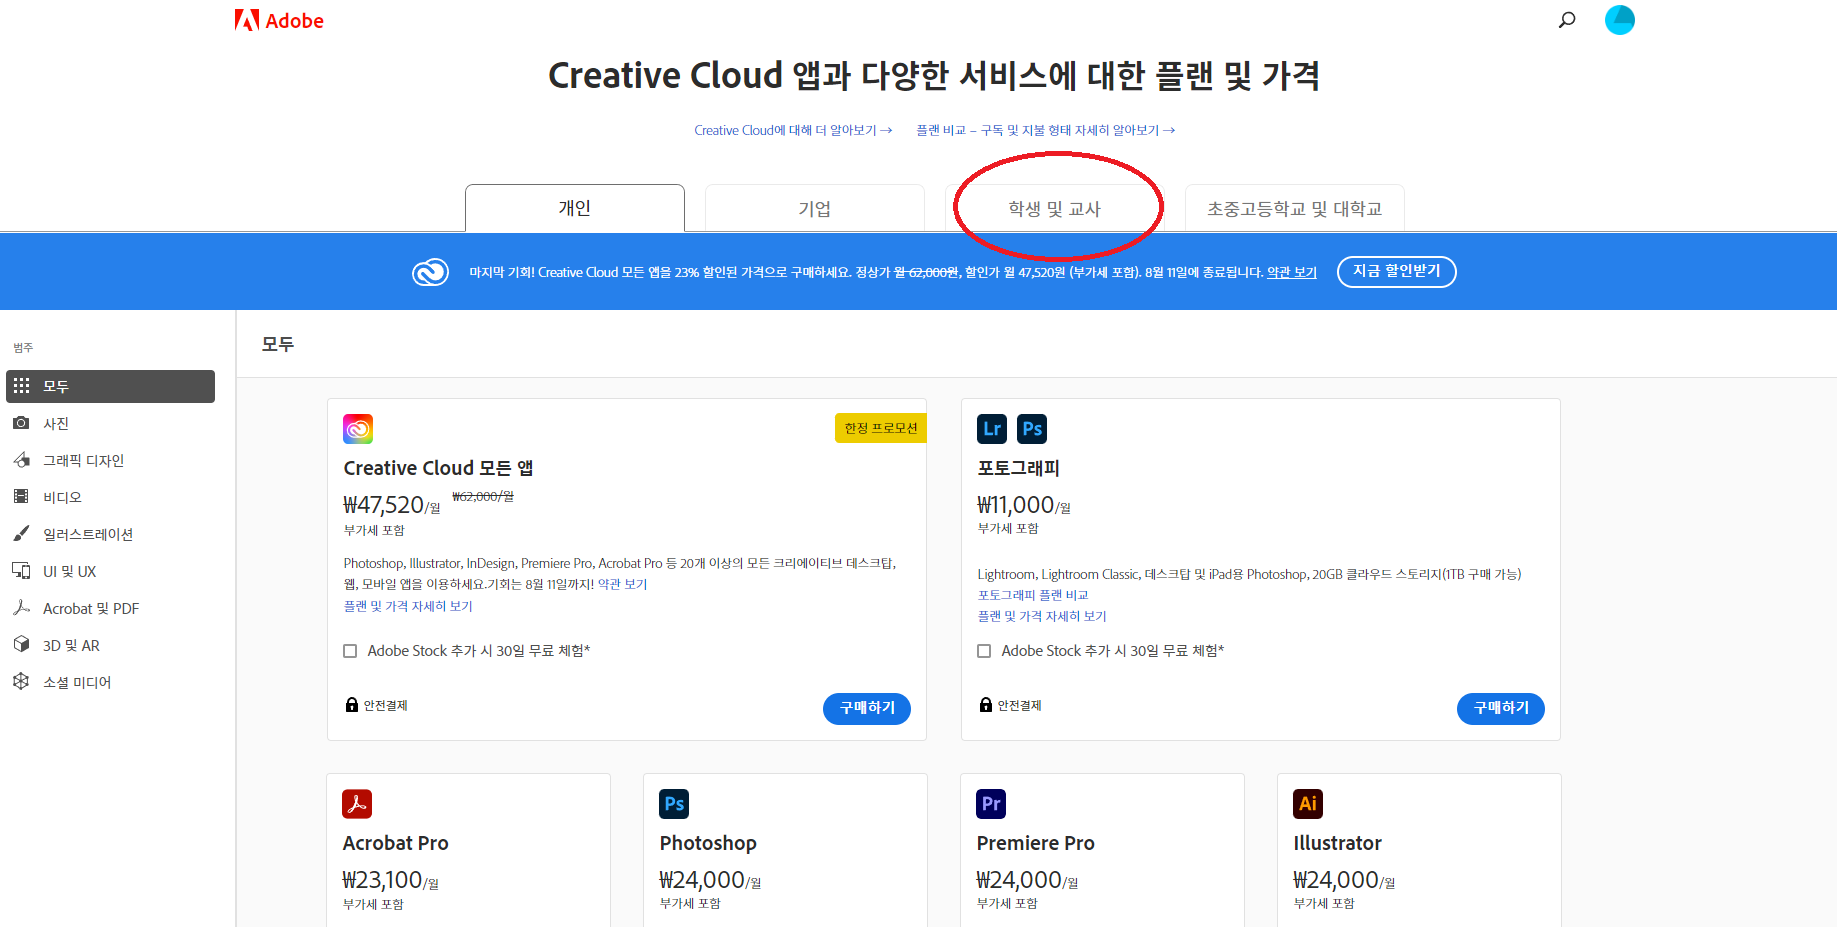Open 약관 보기 link in Creative Cloud card
Viewport: 1837px width, 927px height.
pyautogui.click(x=622, y=584)
